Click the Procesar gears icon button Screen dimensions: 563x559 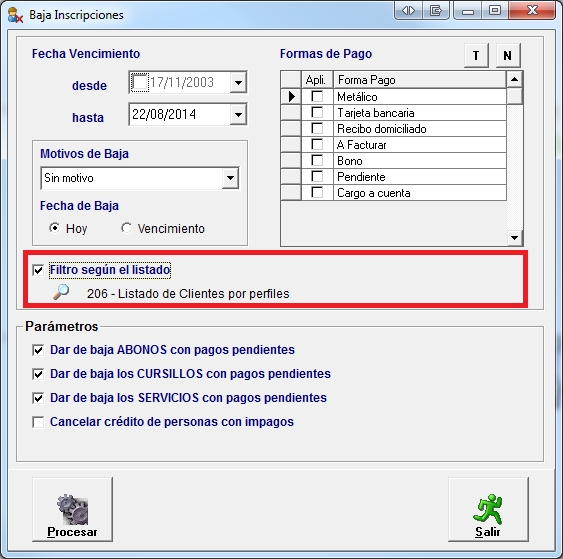(73, 509)
